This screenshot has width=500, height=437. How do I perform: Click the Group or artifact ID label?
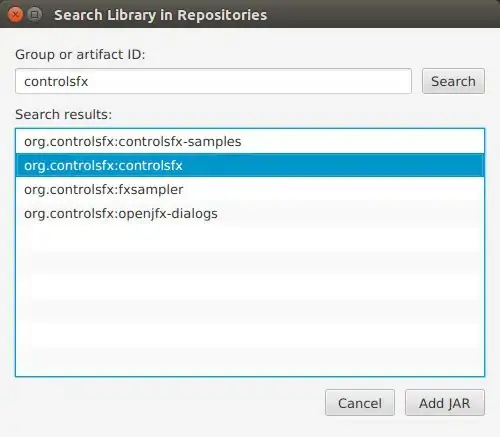(x=80, y=54)
